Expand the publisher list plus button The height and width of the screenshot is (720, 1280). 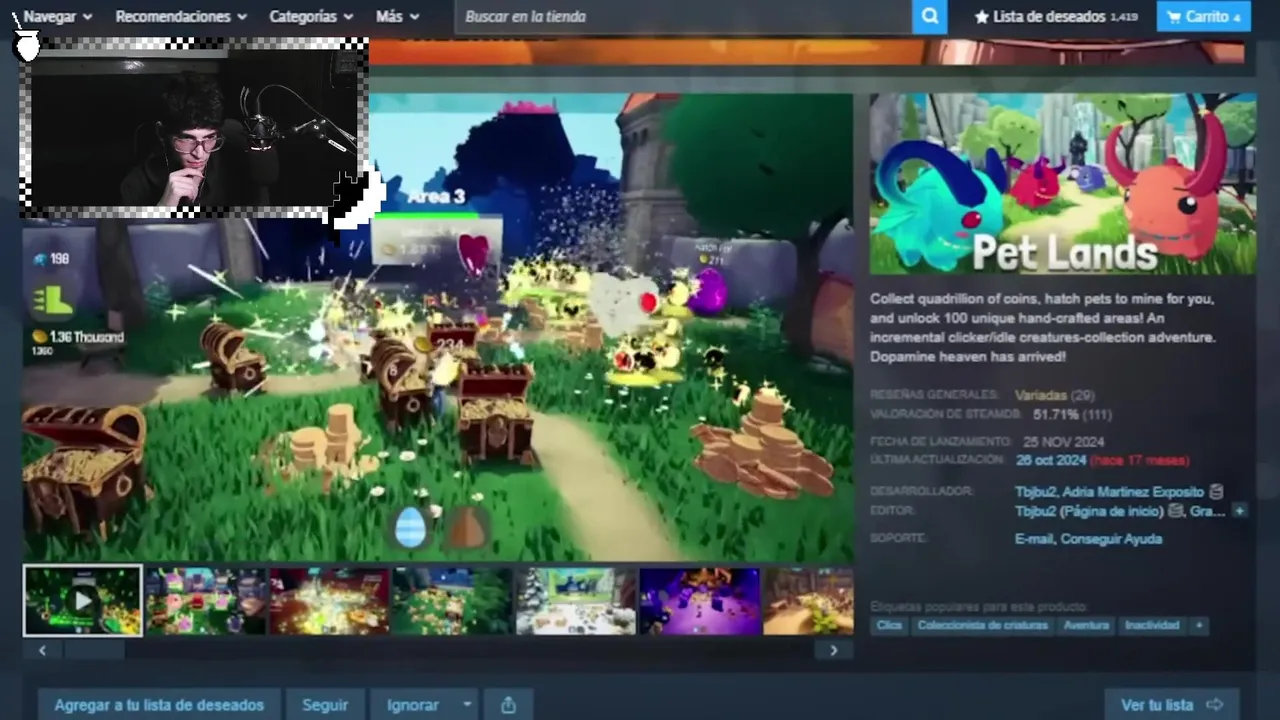coord(1239,511)
